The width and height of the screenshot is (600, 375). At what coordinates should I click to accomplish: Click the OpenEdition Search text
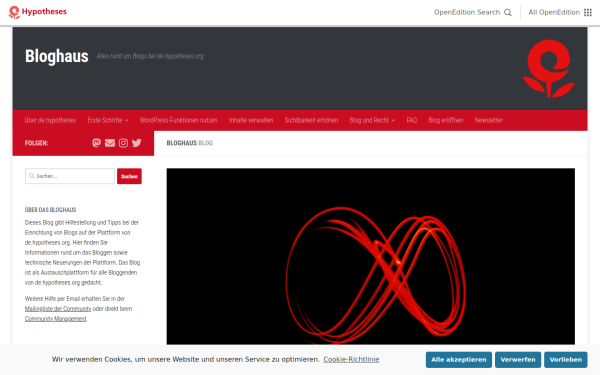tap(467, 12)
